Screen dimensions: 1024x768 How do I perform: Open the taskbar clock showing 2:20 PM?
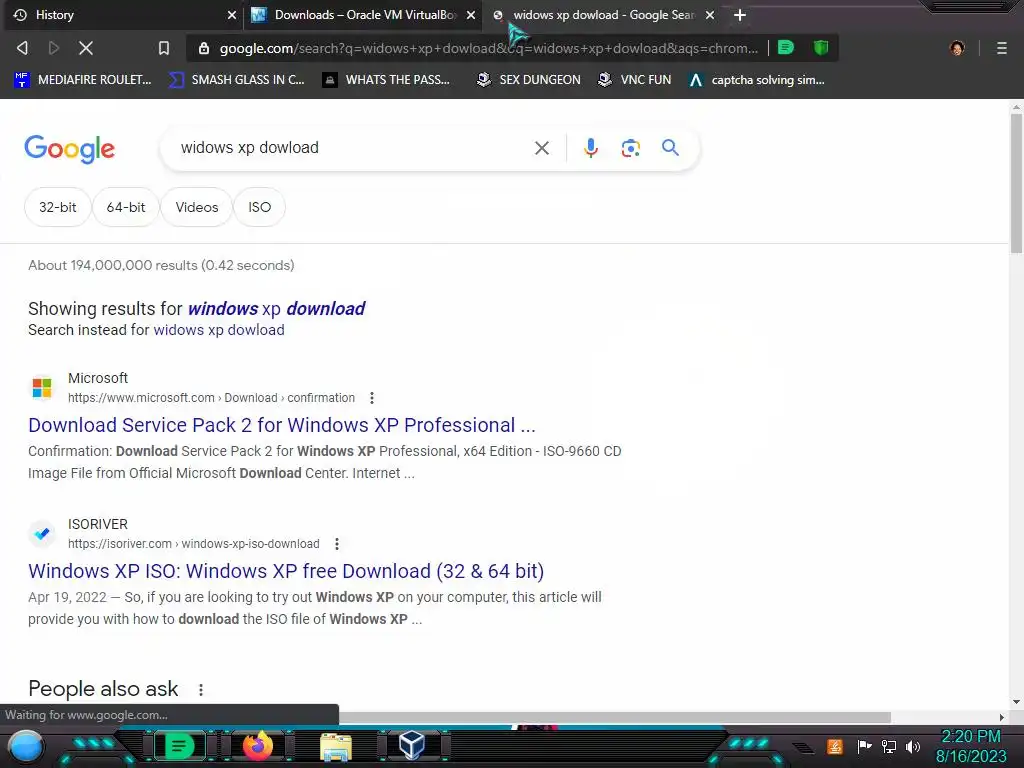[971, 746]
